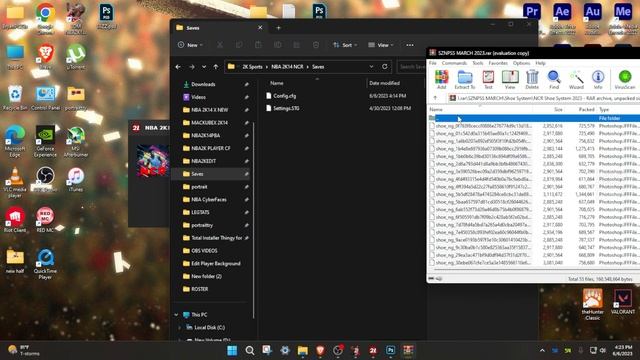640x360 pixels.
Task: Click the Premiere Pro desktop icon
Action: [x=532, y=11]
